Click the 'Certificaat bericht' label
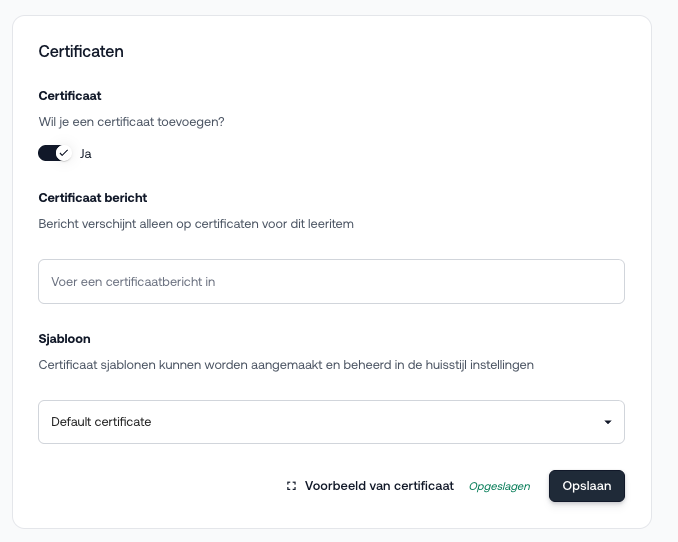Viewport: 678px width, 542px height. [x=93, y=198]
